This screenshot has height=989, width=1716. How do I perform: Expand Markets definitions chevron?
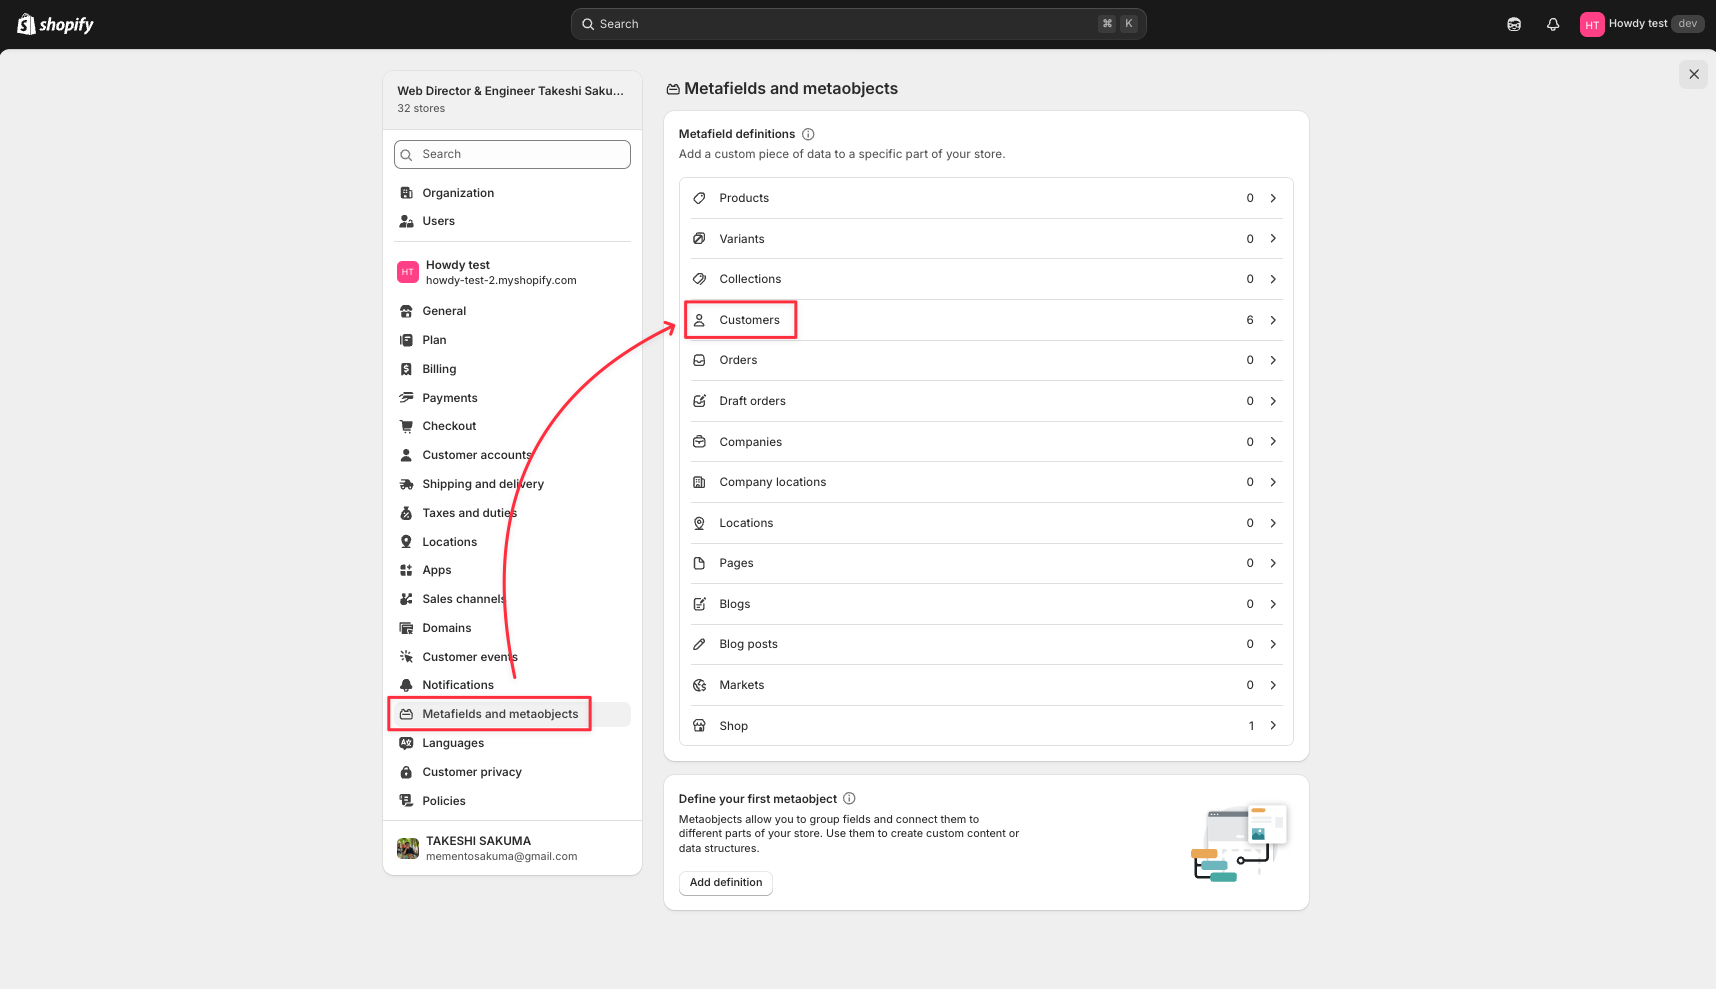click(1273, 685)
